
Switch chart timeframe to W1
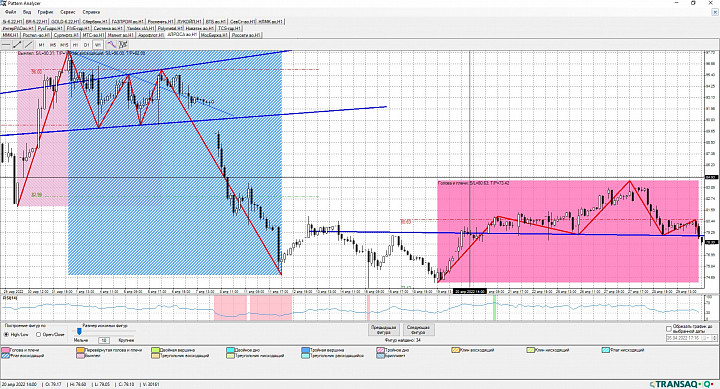pyautogui.click(x=97, y=45)
